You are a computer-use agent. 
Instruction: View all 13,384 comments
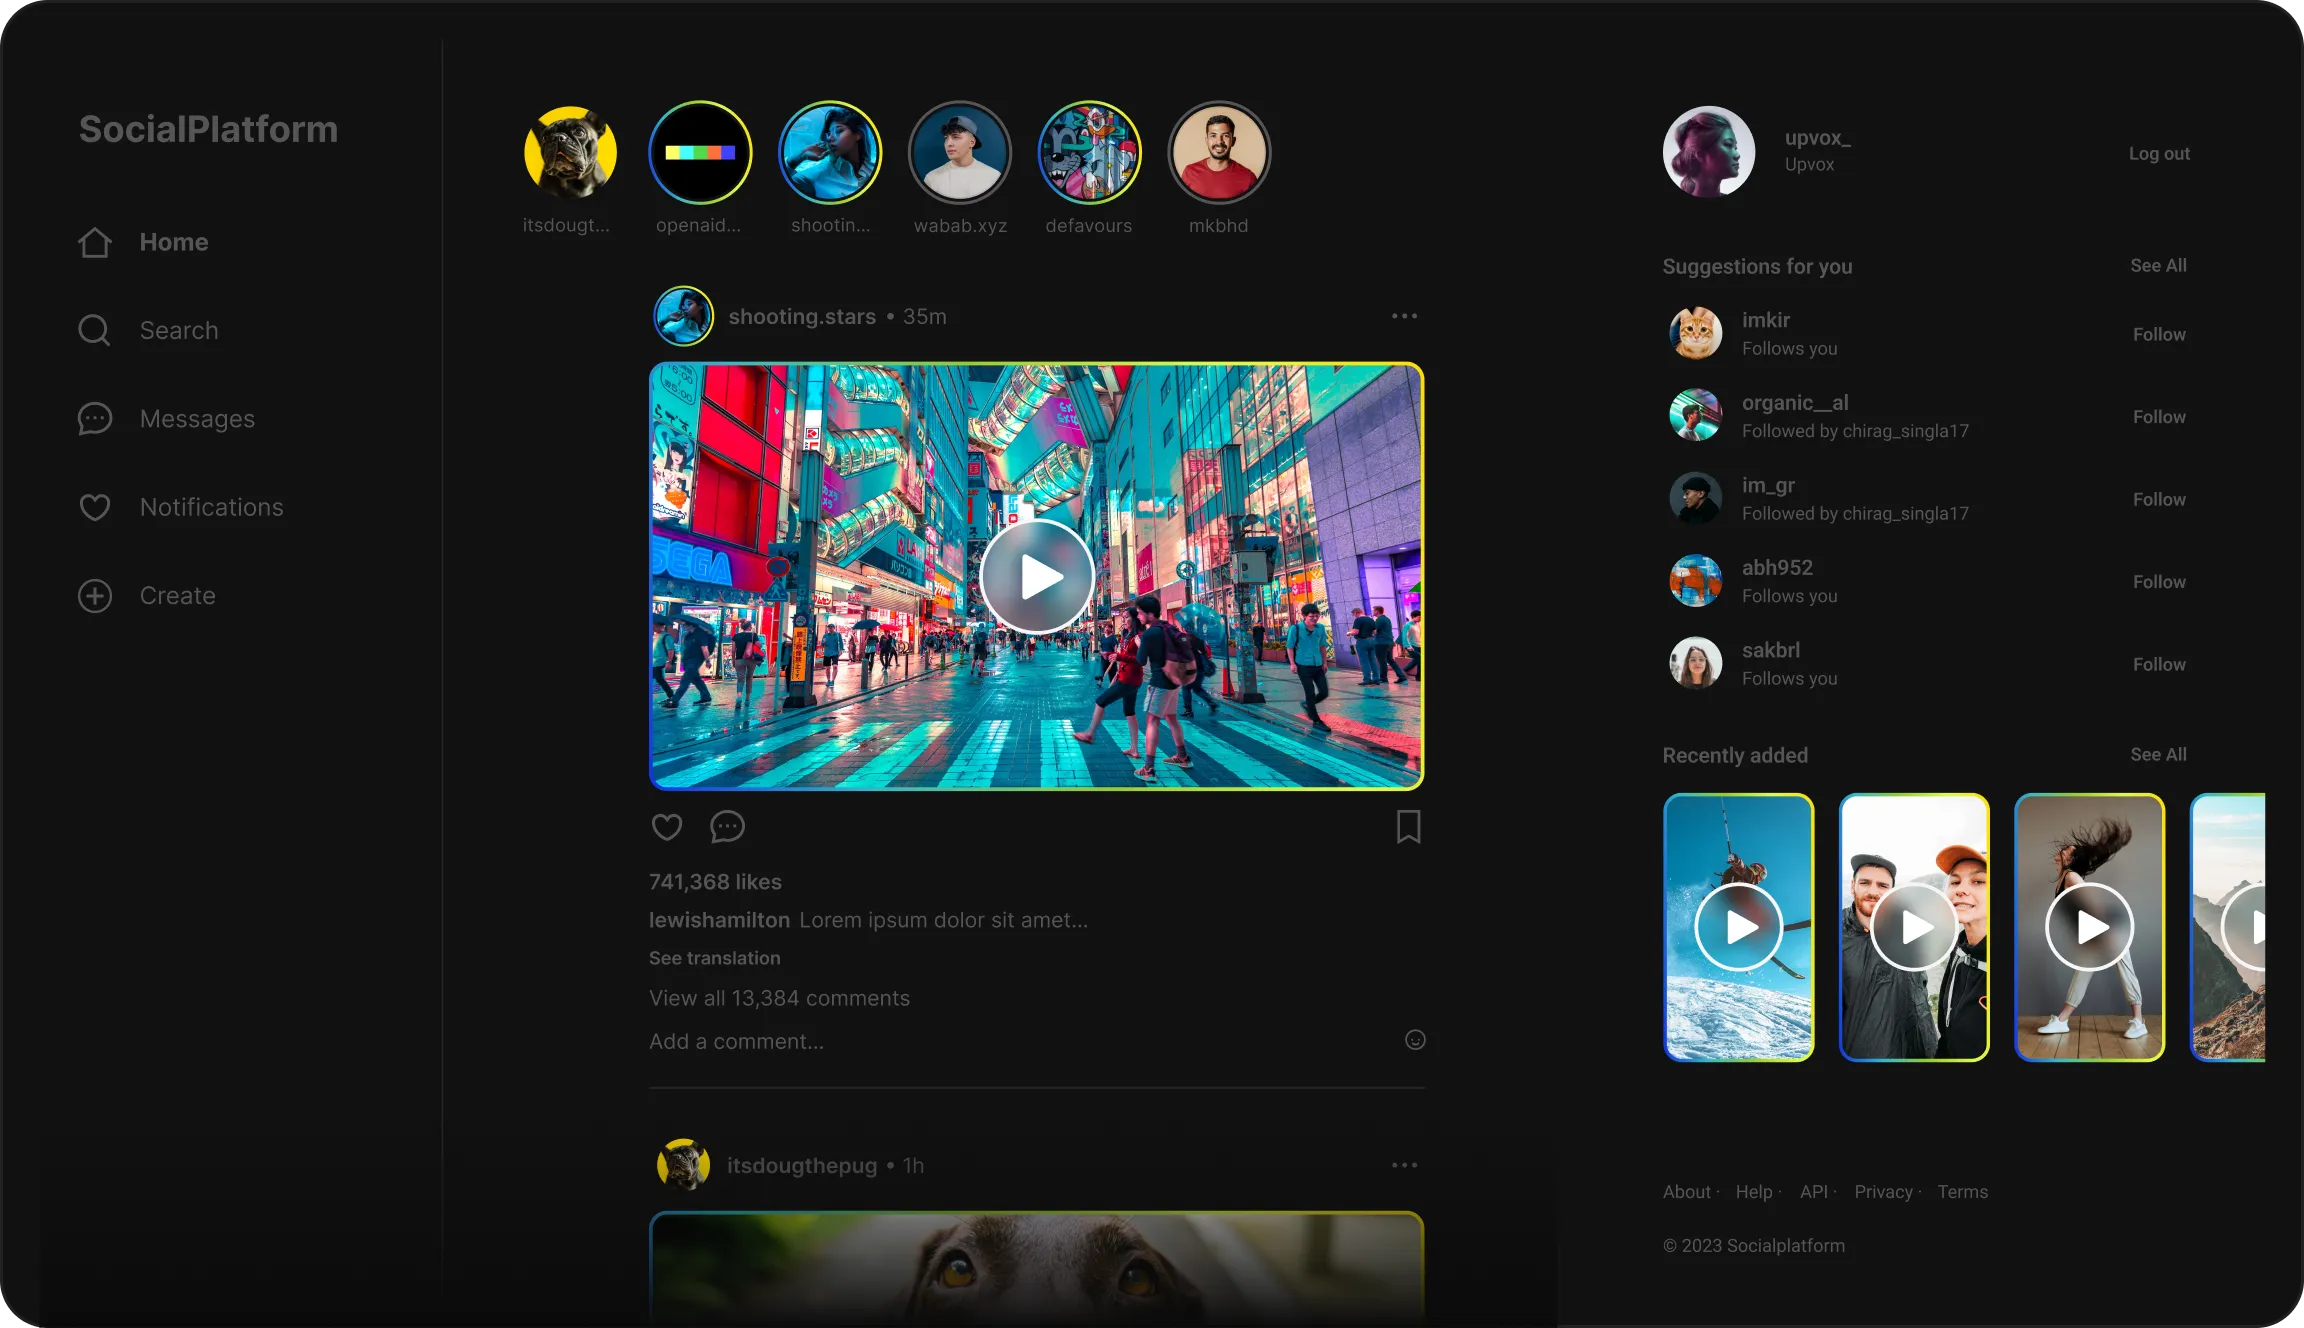(x=779, y=998)
